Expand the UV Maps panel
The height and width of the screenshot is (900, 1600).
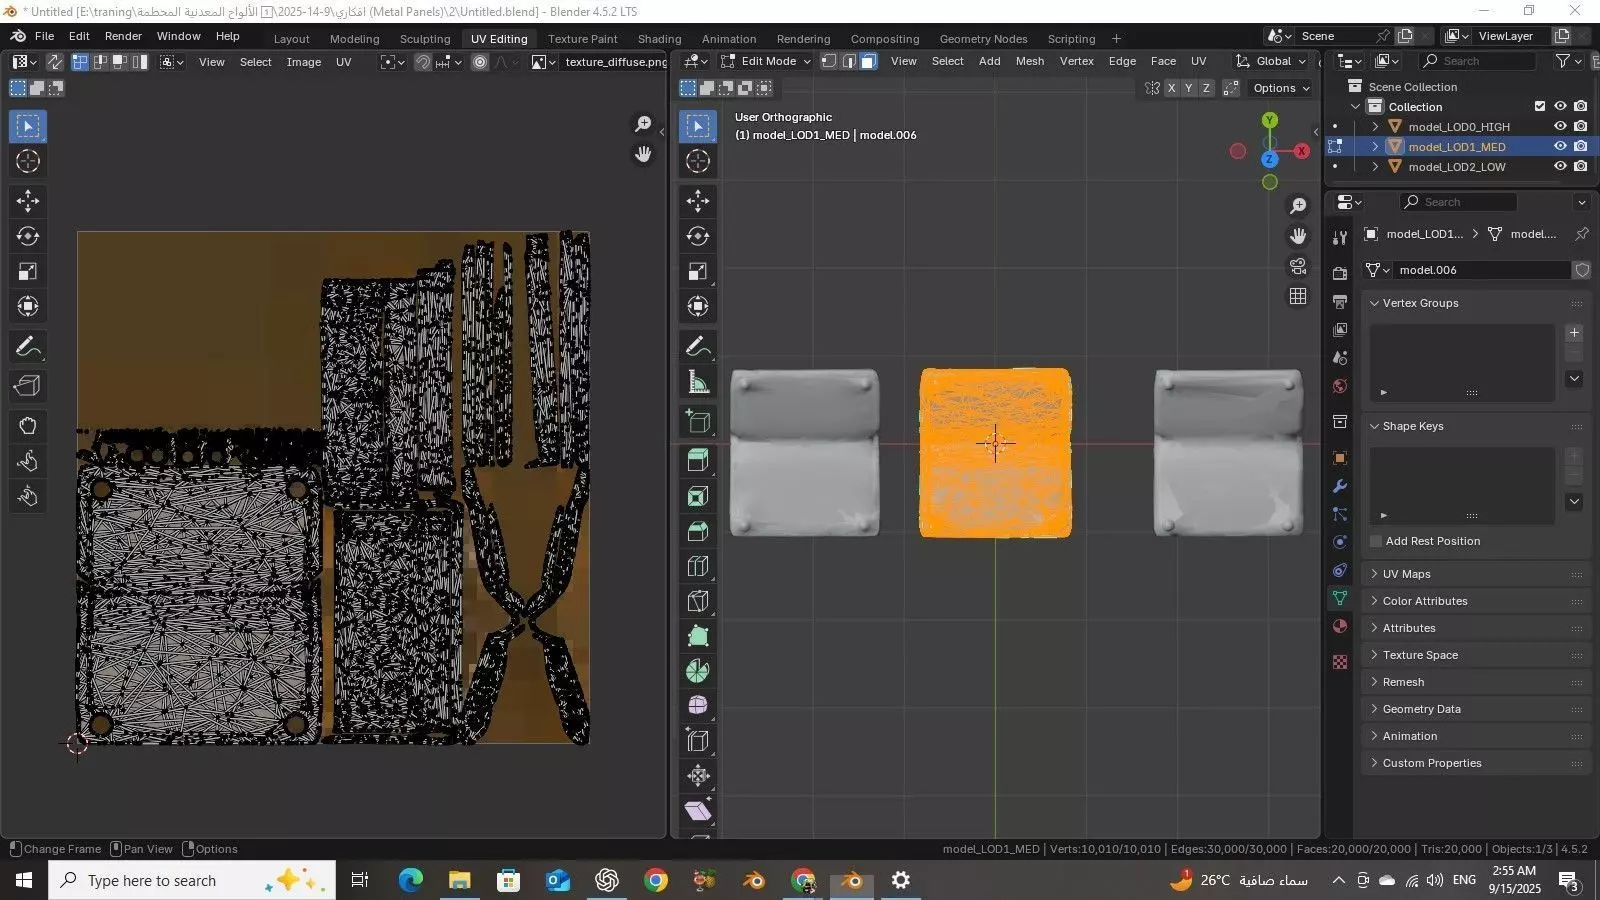coord(1476,574)
